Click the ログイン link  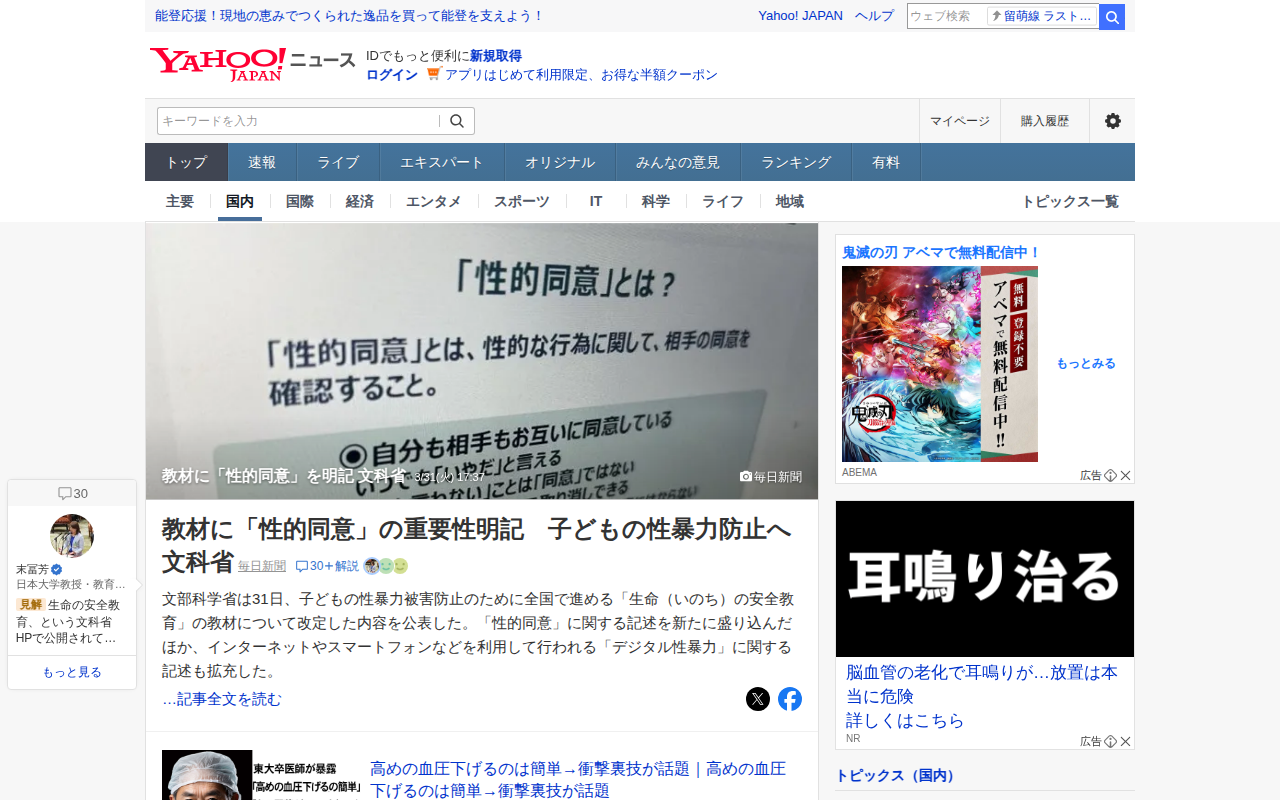[x=392, y=75]
